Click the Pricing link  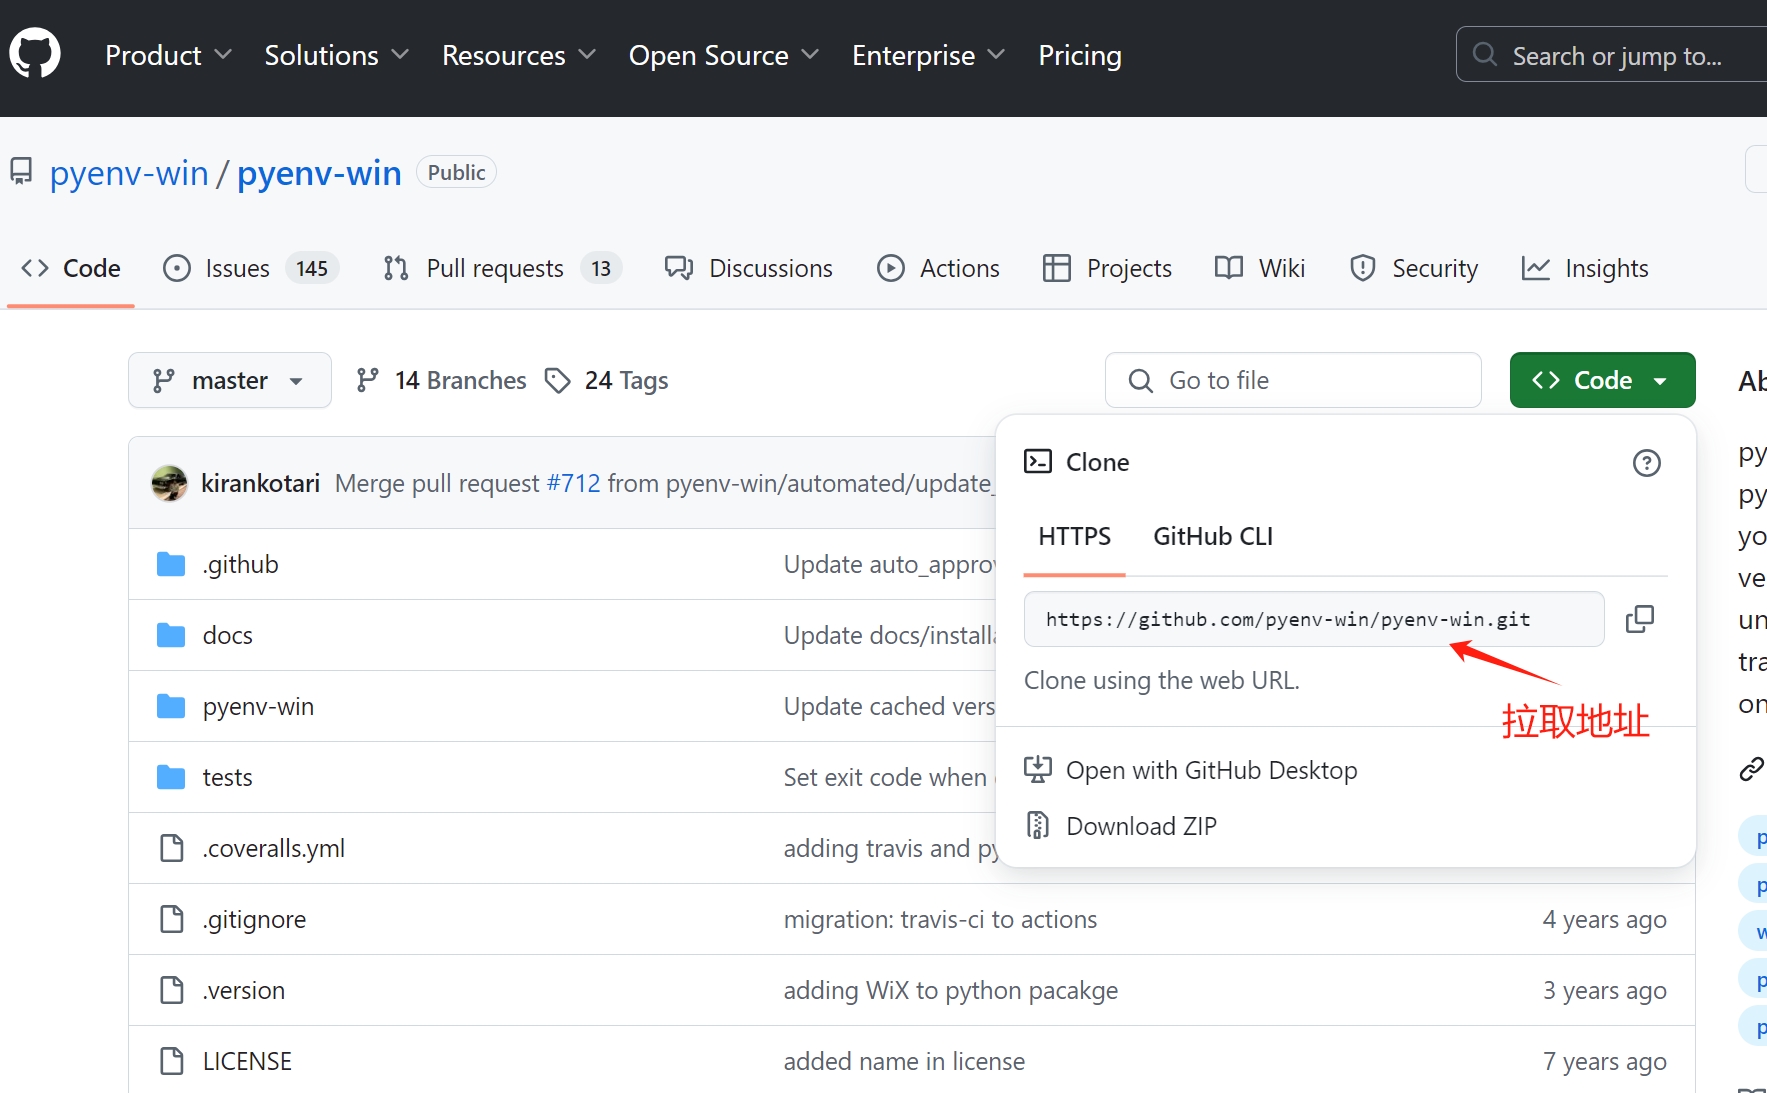[1079, 55]
